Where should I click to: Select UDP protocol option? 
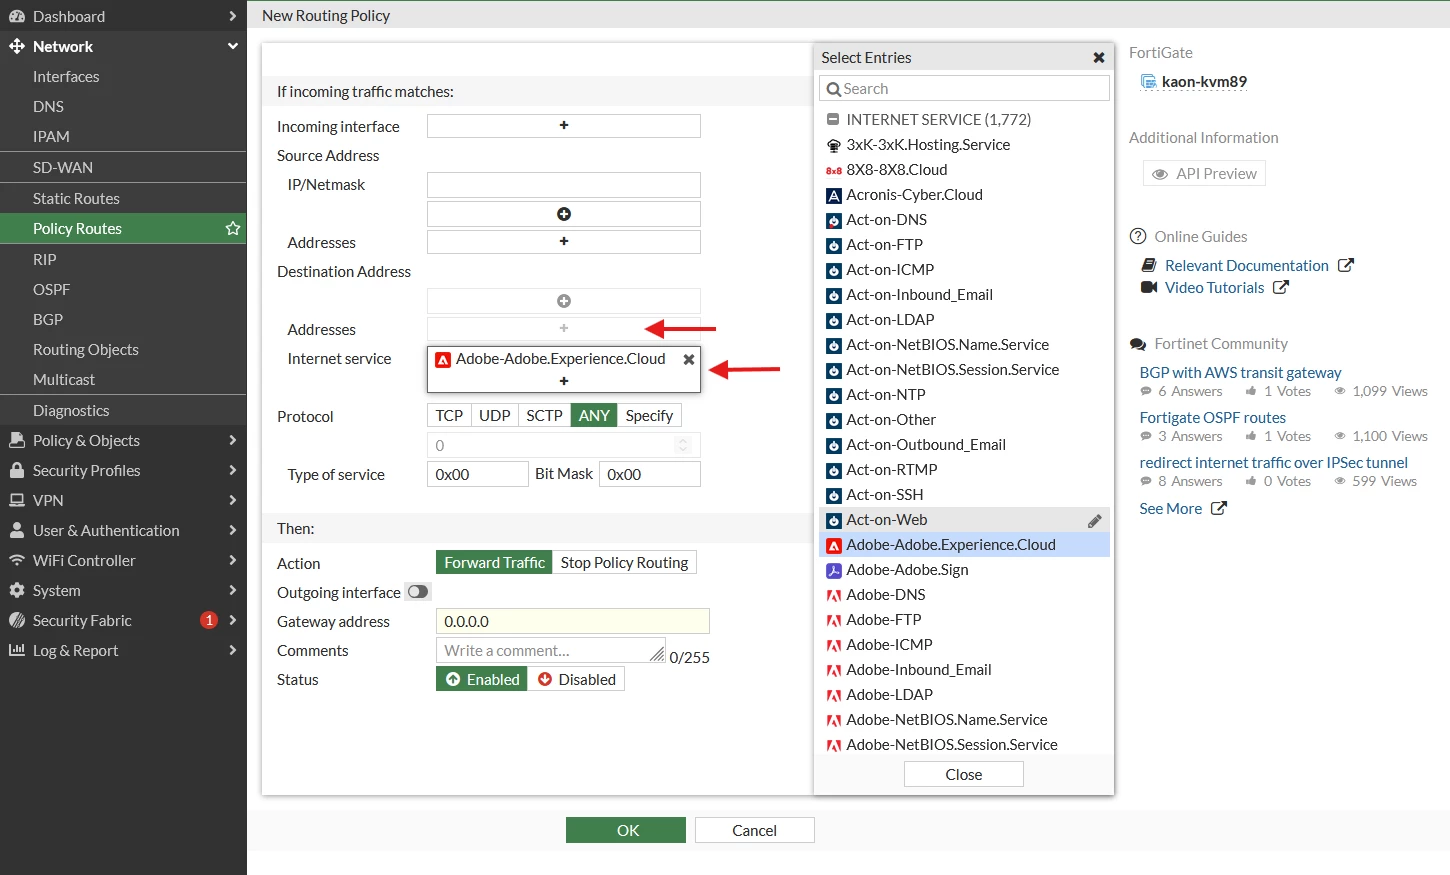tap(494, 416)
